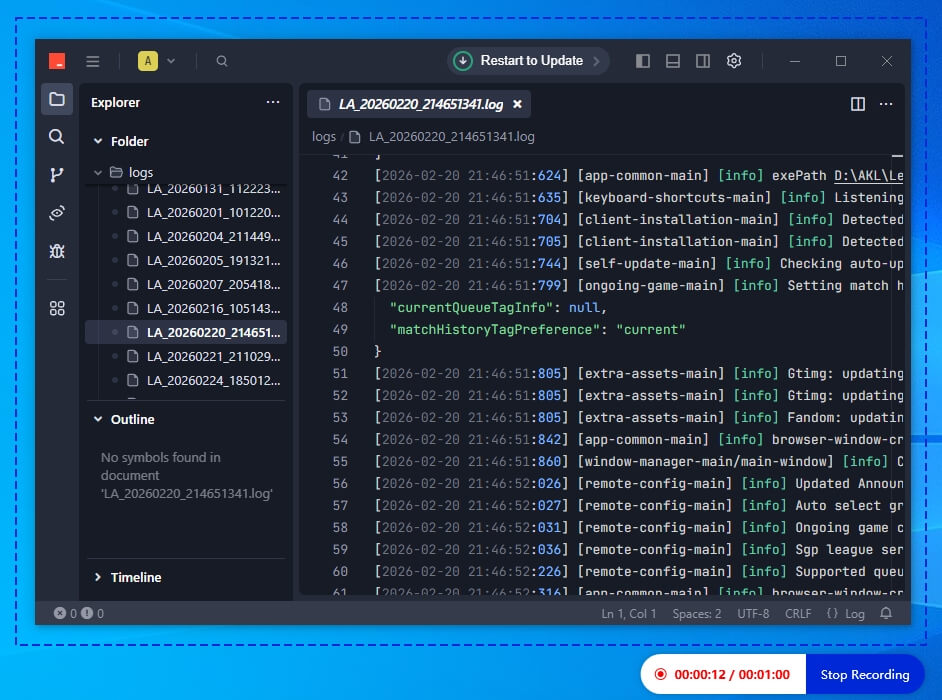Viewport: 942px width, 700px height.
Task: Open the Source Control branch icon
Action: click(x=56, y=175)
